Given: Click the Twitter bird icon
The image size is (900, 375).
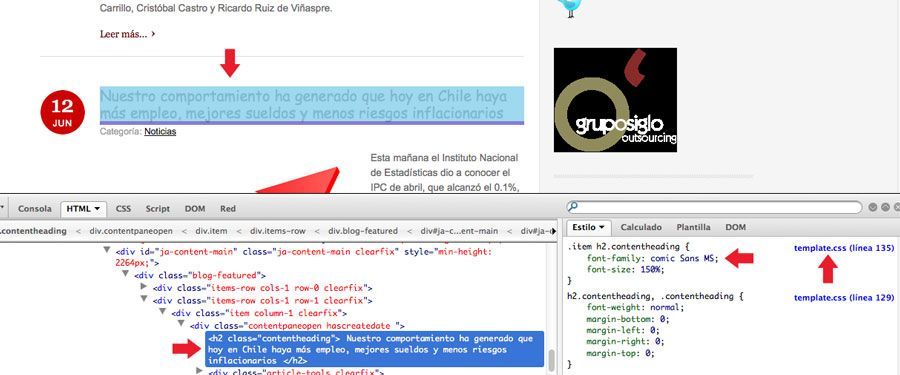Looking at the screenshot, I should 570,8.
